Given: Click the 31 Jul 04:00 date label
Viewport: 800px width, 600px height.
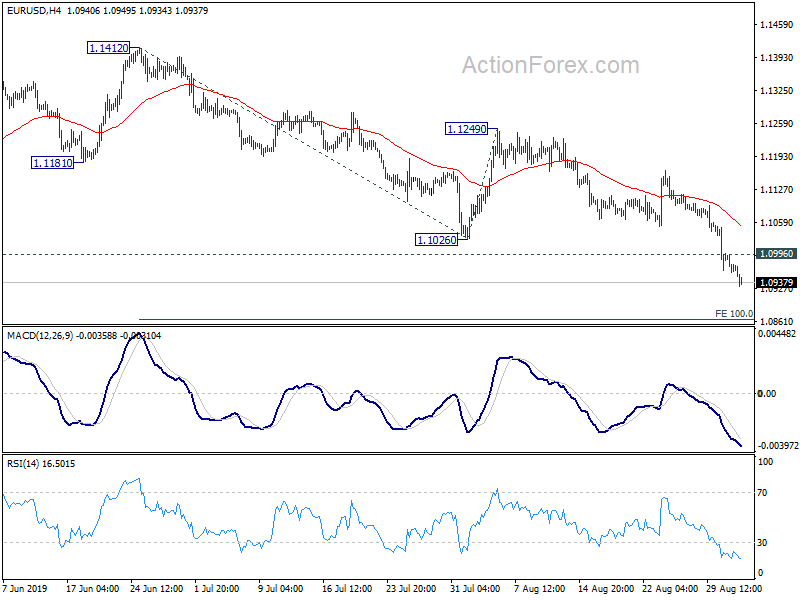Looking at the screenshot, I should (x=476, y=589).
